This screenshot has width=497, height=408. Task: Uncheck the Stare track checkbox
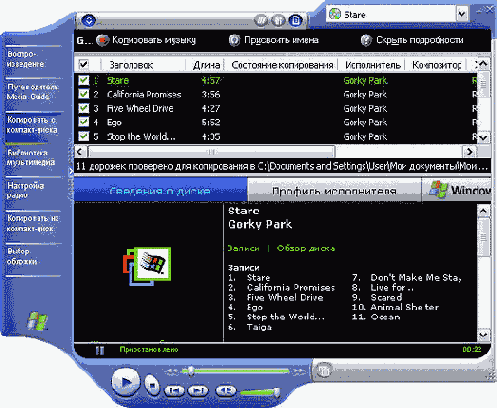click(83, 80)
